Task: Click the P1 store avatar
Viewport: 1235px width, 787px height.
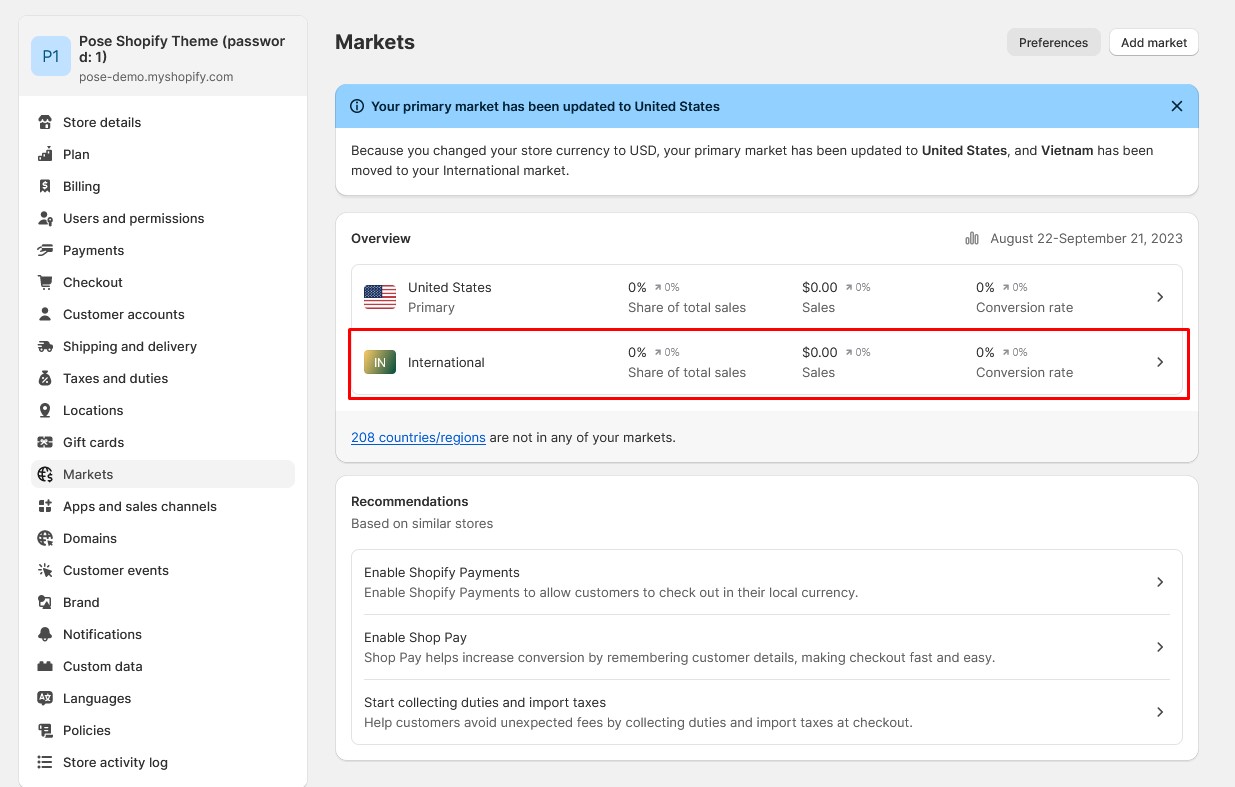Action: click(x=51, y=56)
